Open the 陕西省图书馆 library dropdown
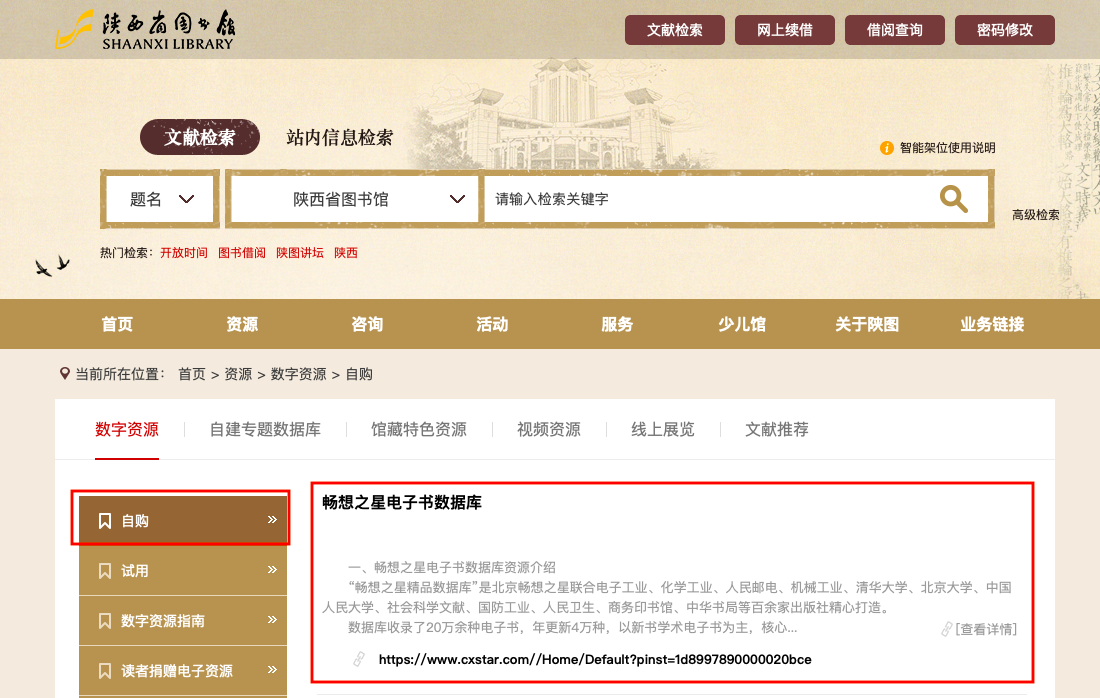1100x698 pixels. point(354,199)
